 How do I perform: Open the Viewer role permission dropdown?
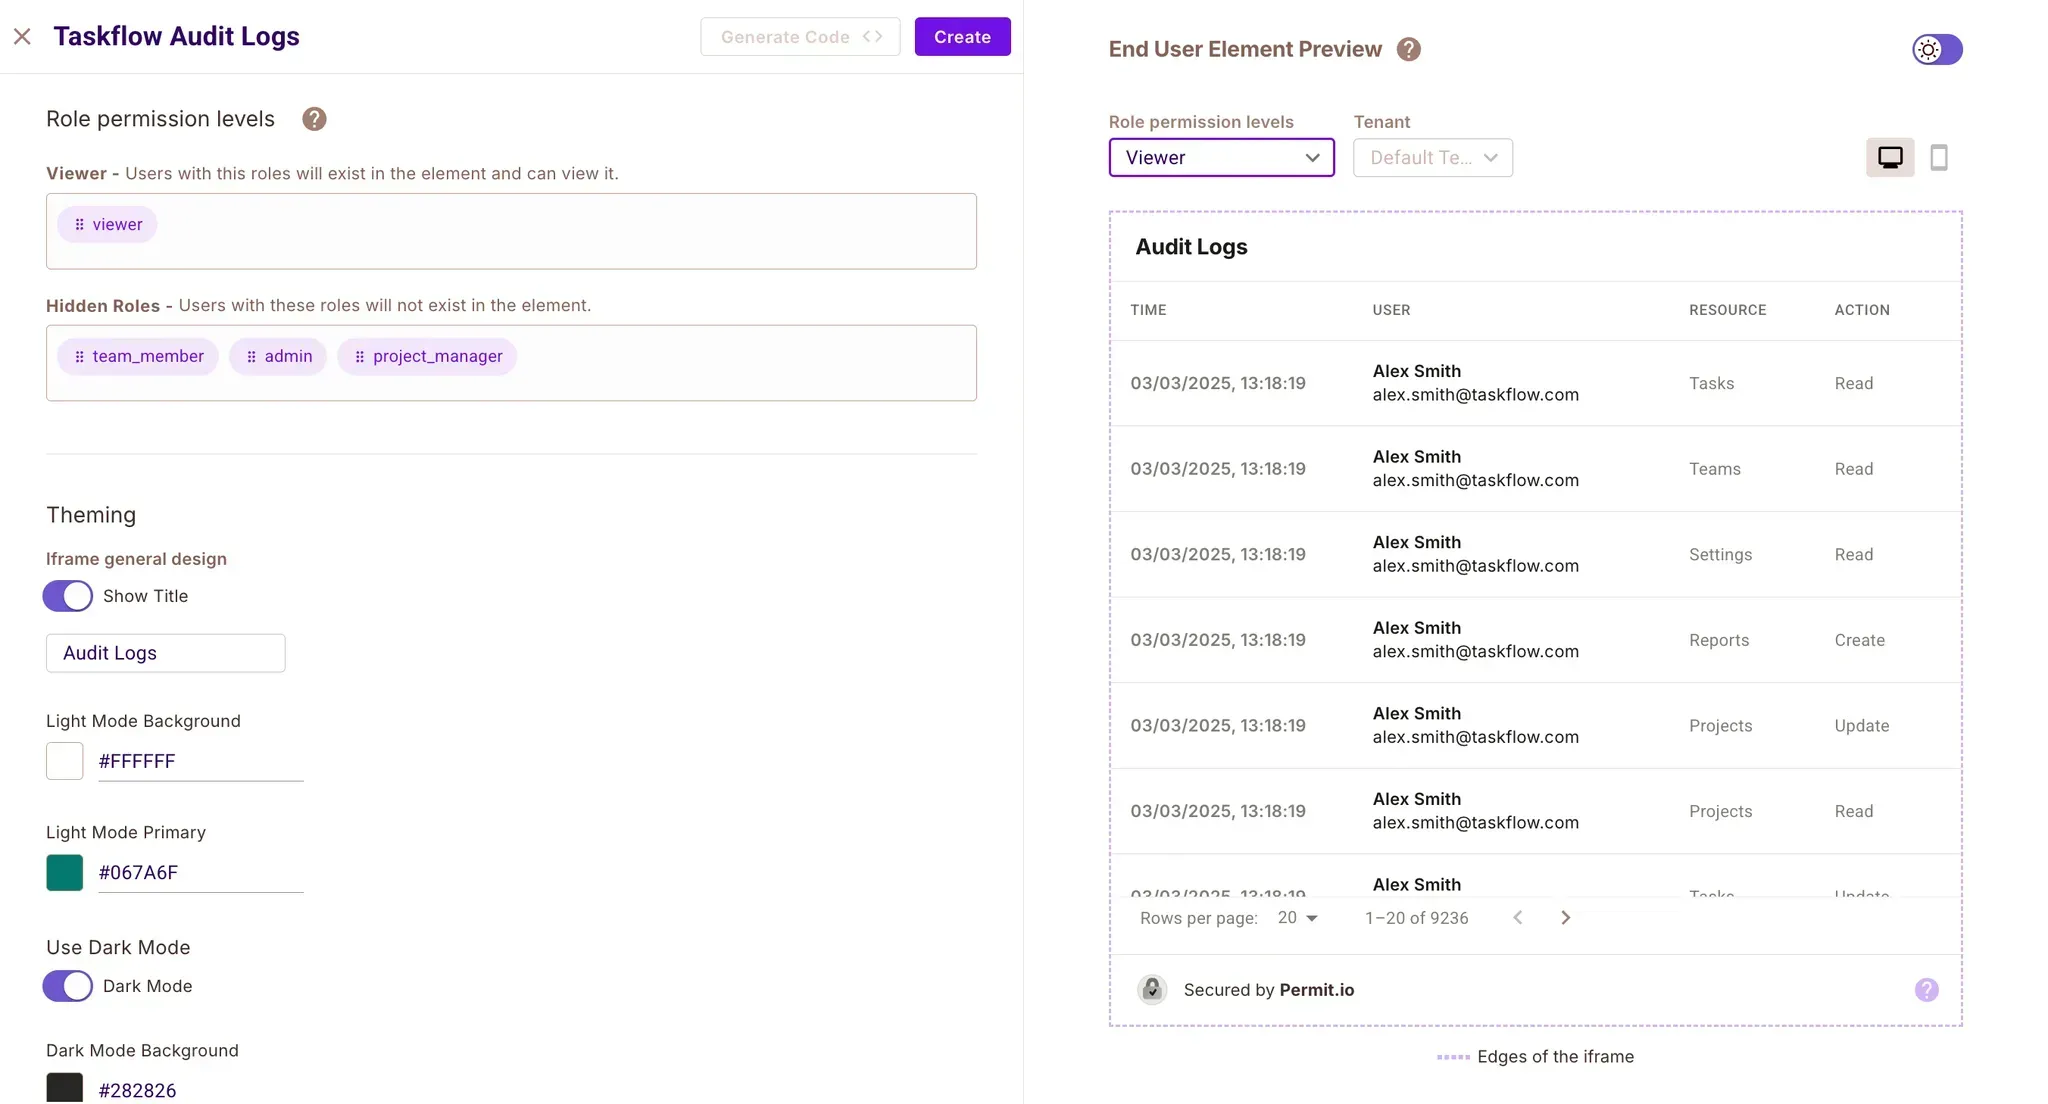coord(1221,158)
